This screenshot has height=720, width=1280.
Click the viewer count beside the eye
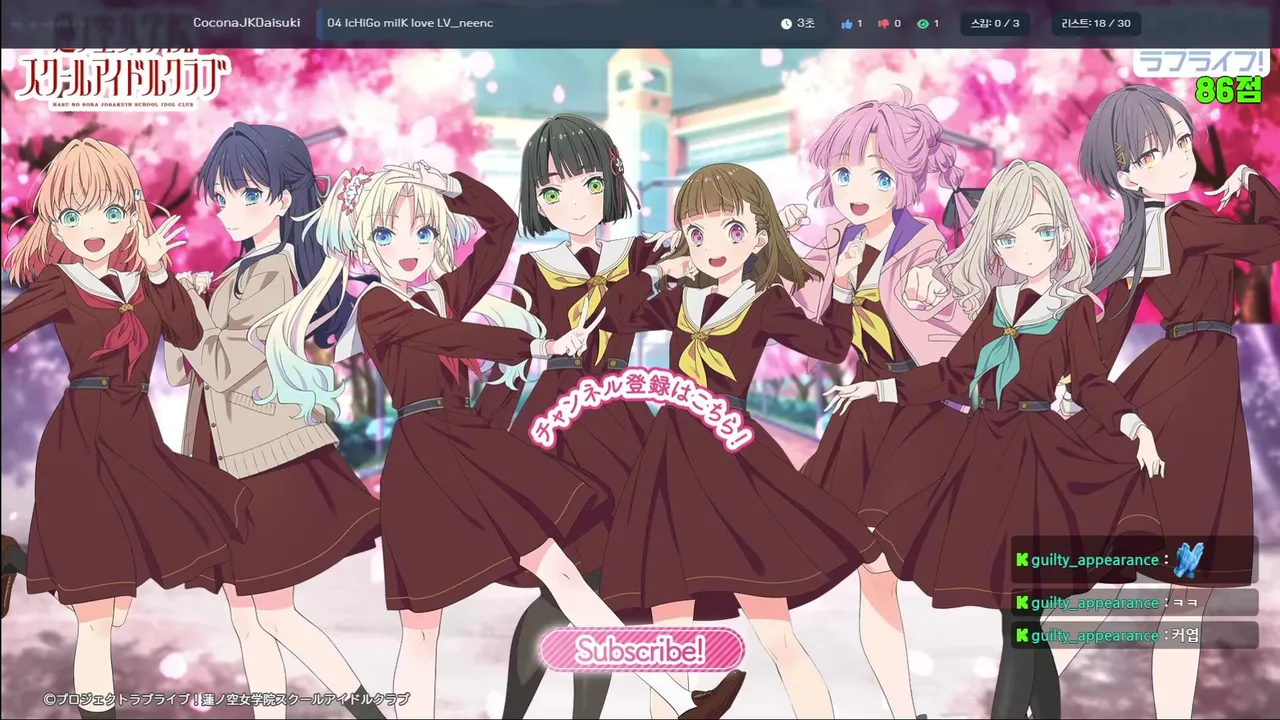(x=936, y=23)
